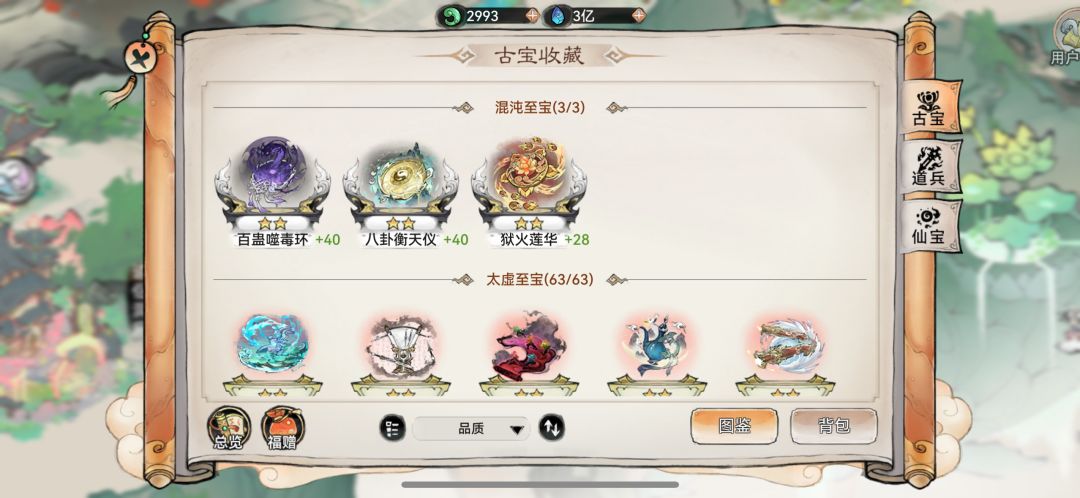Open the 福赠 gift bag icon
Screen dimensions: 1080x498
click(282, 428)
